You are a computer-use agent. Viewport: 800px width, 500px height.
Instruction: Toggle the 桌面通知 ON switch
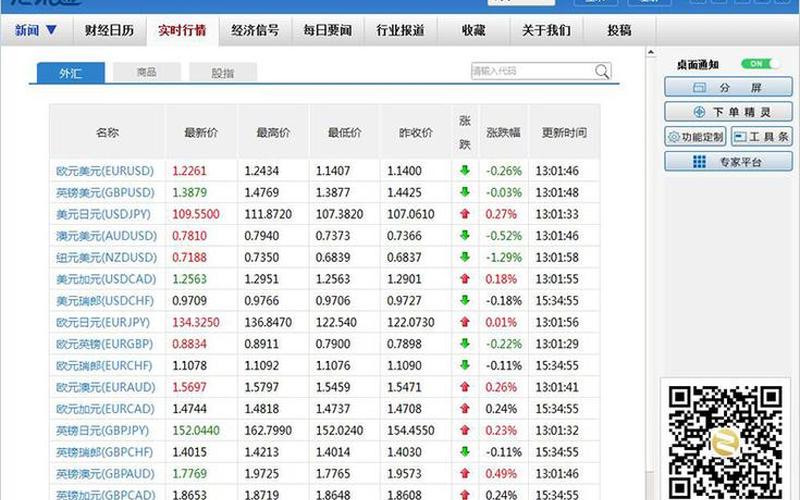760,64
